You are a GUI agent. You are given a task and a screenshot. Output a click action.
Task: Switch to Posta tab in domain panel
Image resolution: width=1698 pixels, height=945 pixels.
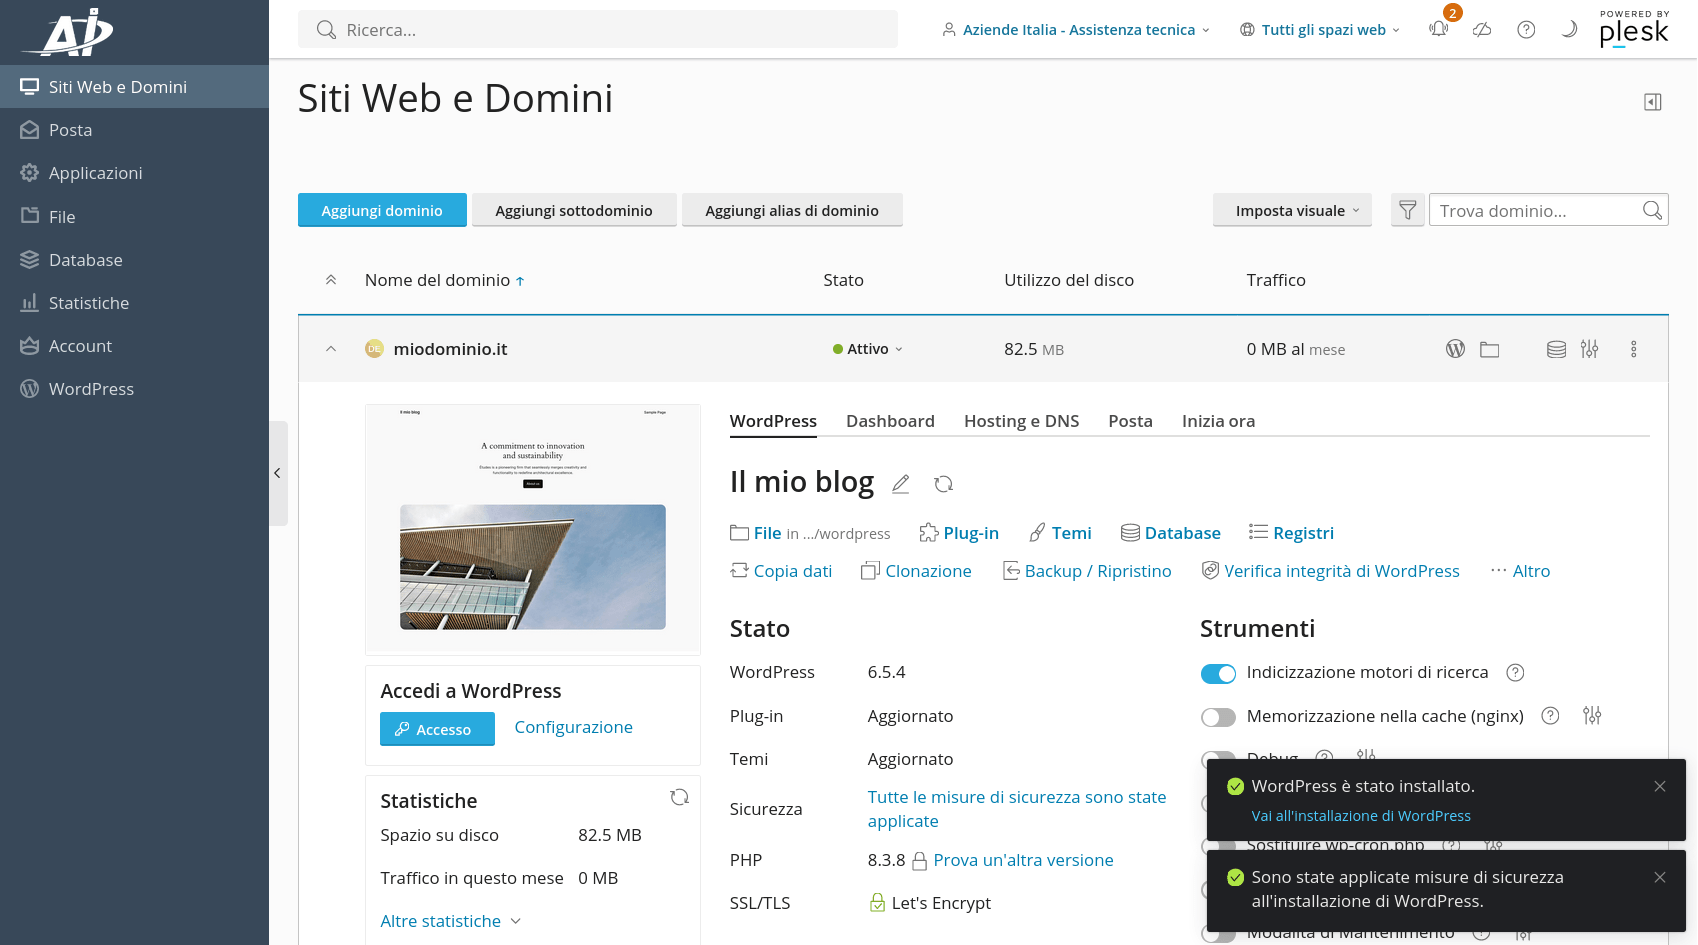pyautogui.click(x=1130, y=421)
